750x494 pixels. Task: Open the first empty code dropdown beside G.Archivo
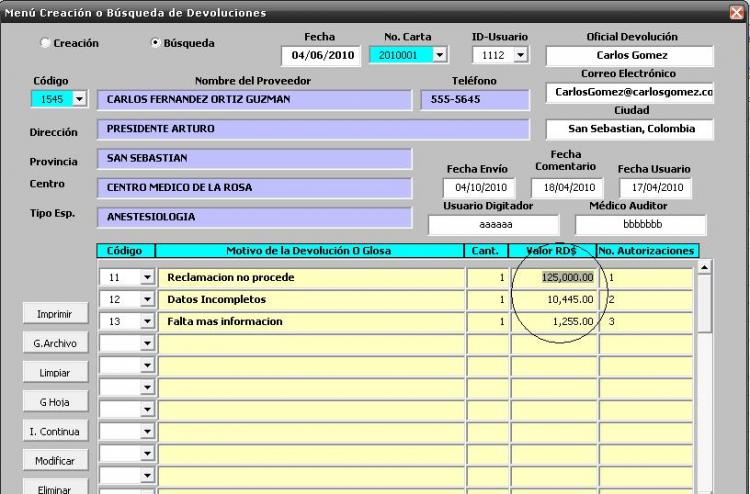click(147, 343)
